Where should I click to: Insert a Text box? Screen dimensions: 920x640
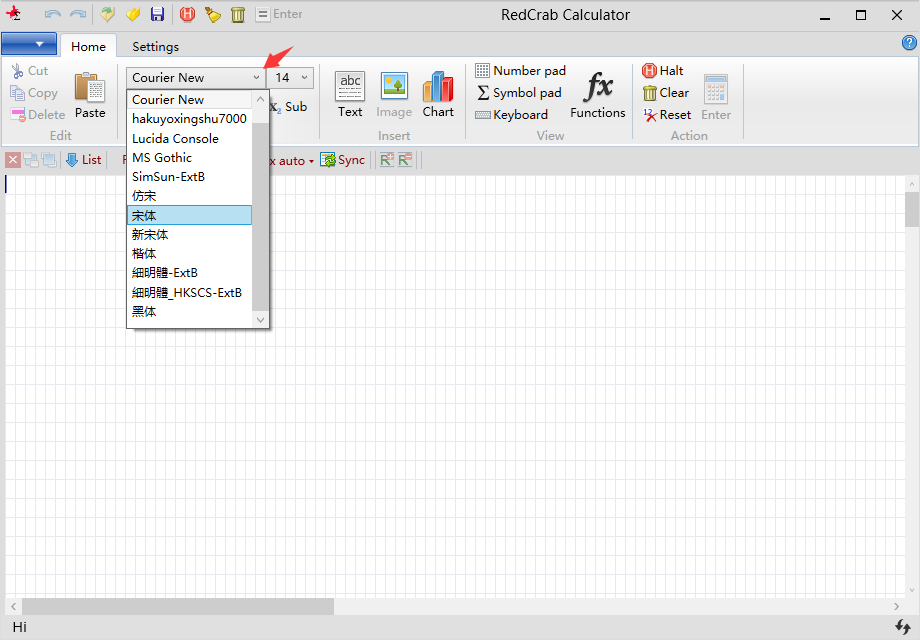tap(350, 95)
